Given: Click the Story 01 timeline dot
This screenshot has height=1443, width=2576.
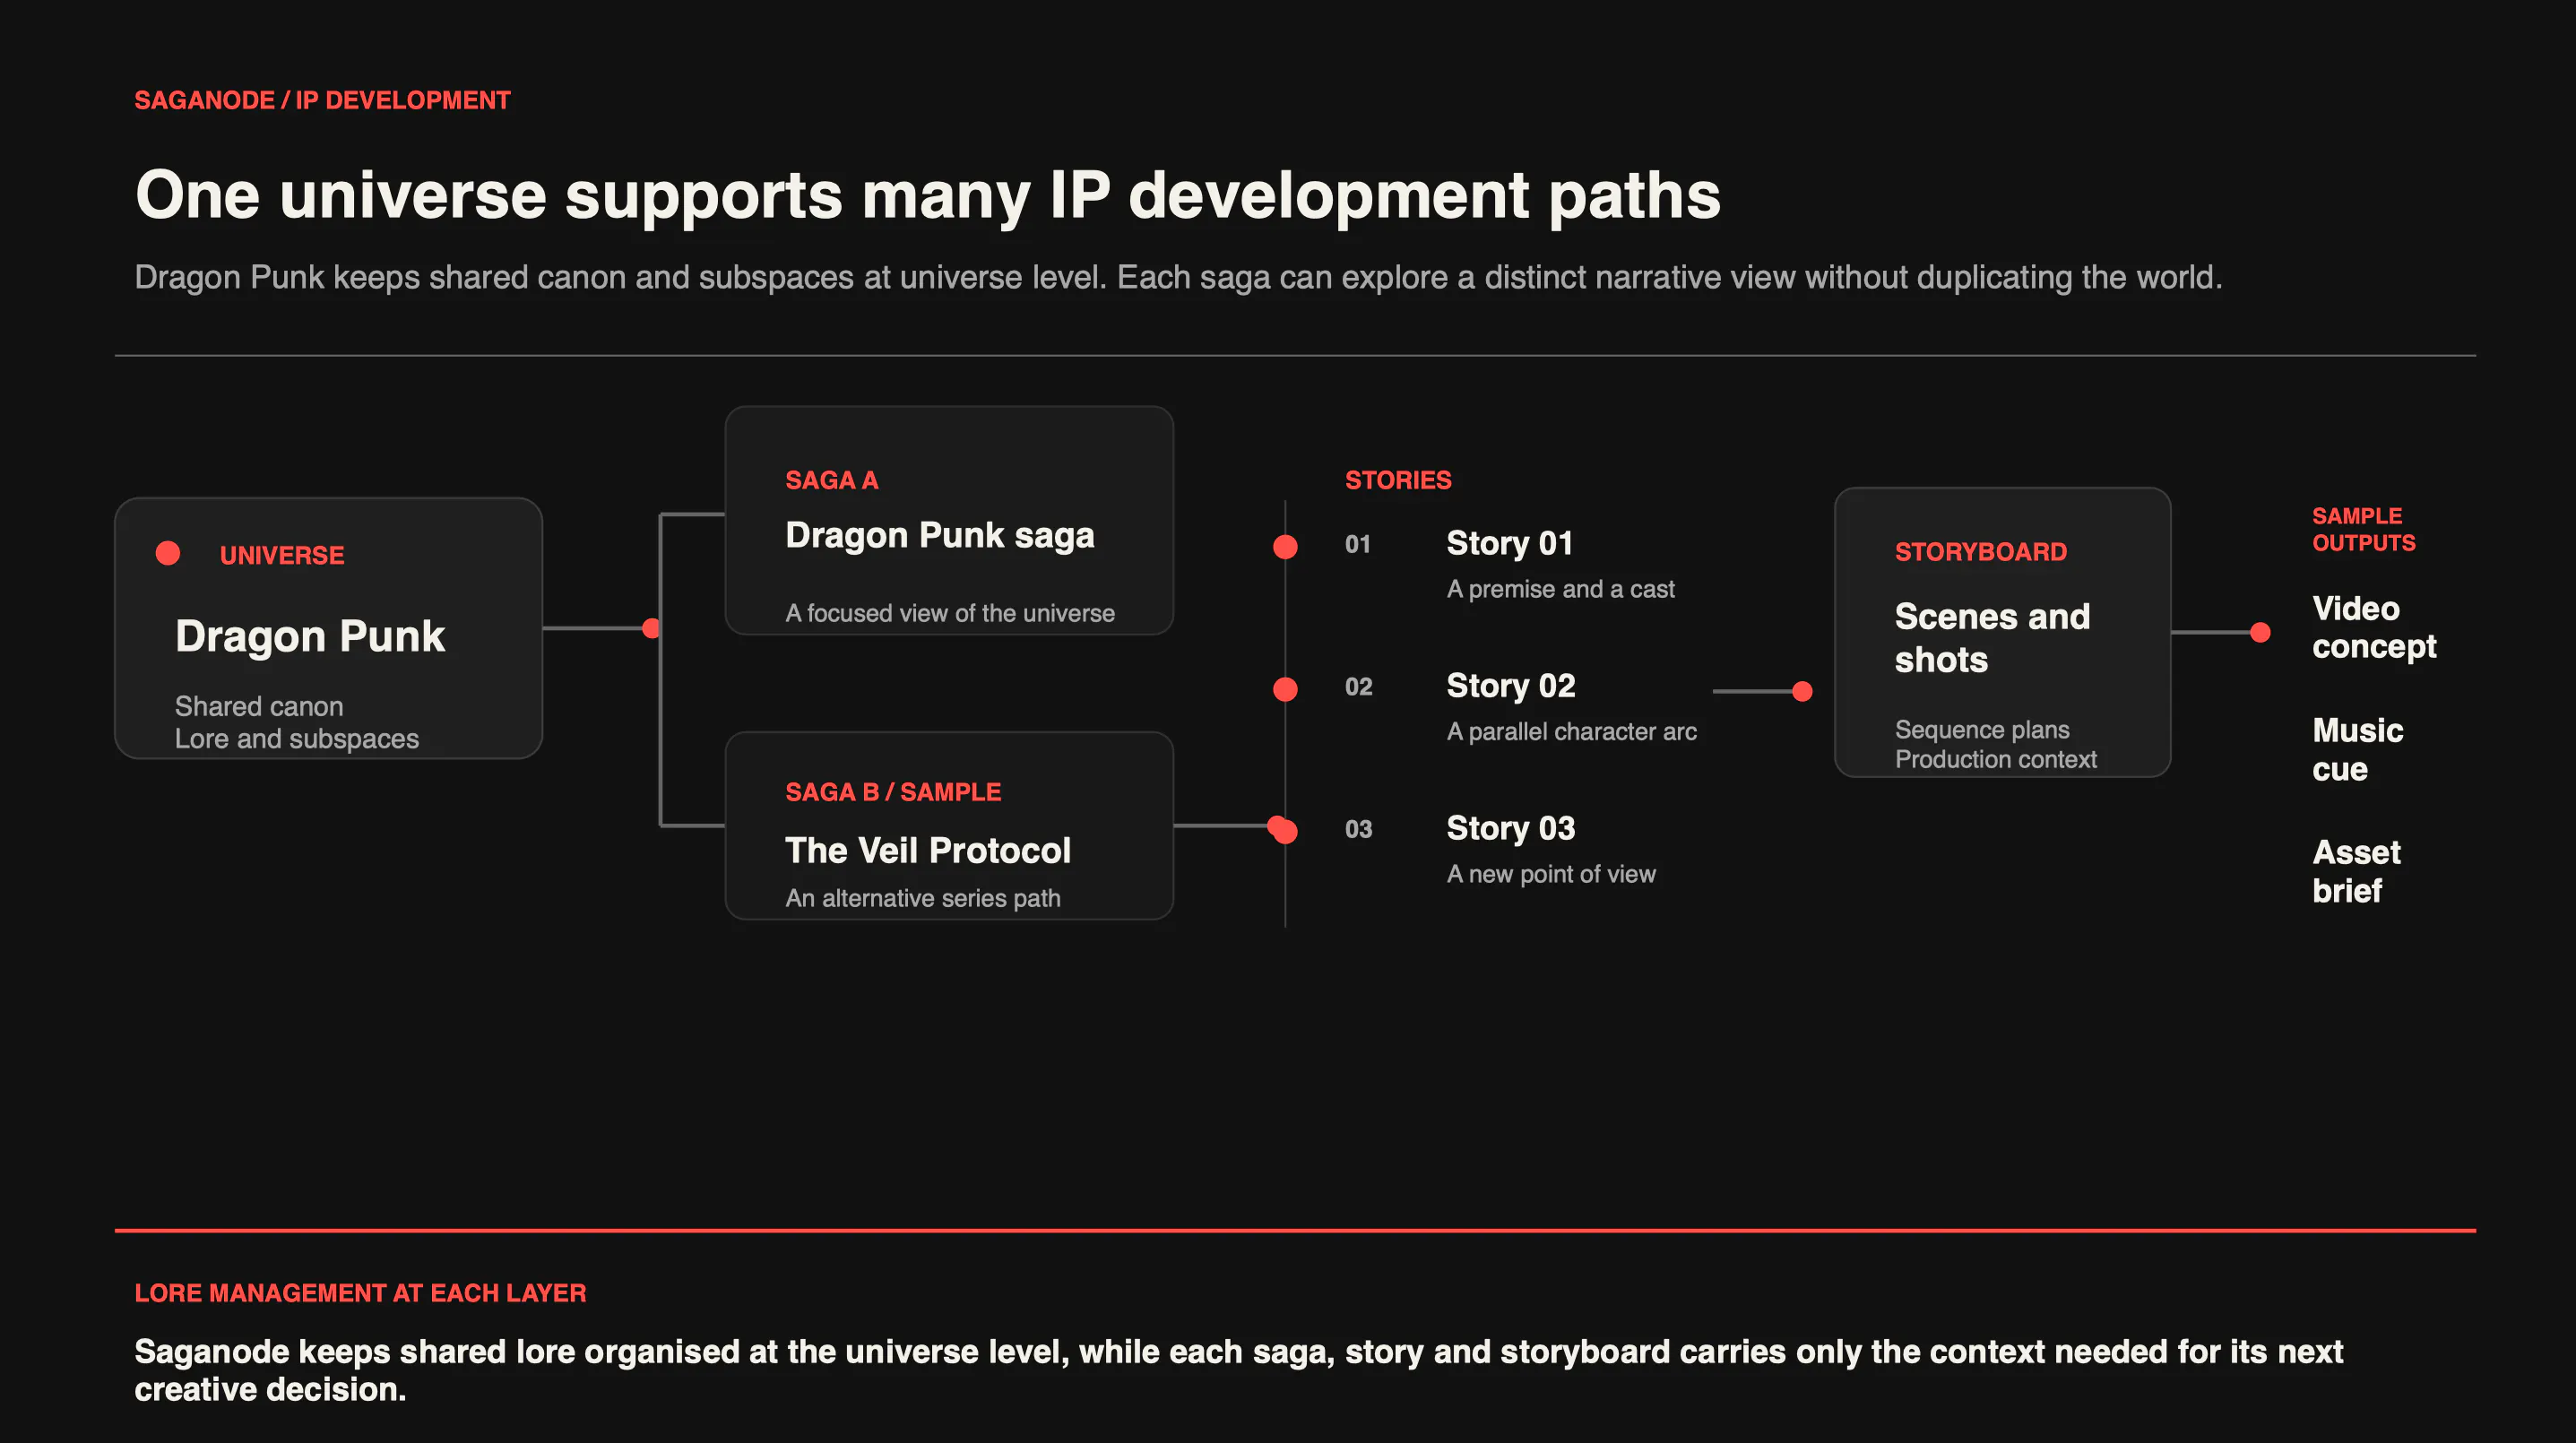Looking at the screenshot, I should point(1285,547).
